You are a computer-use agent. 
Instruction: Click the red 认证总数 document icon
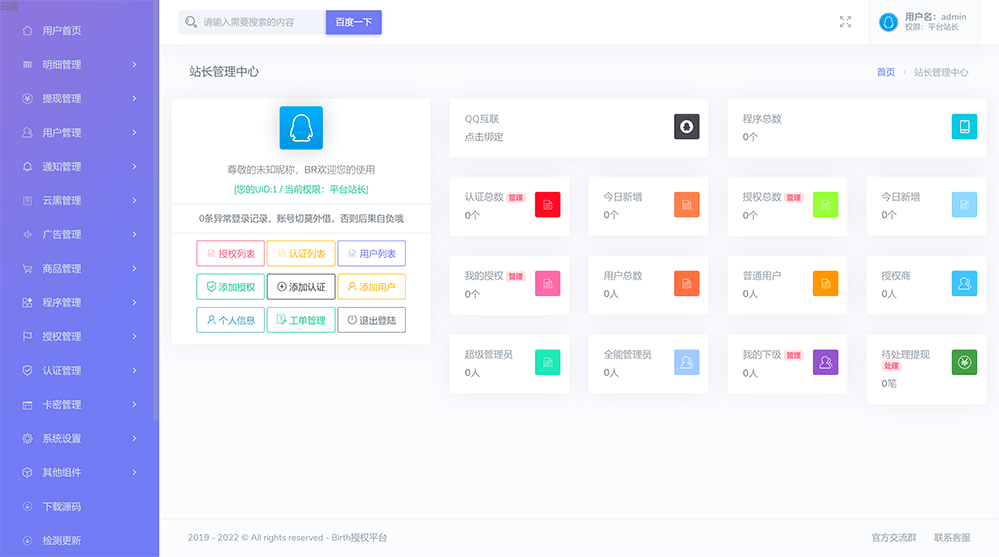(547, 205)
